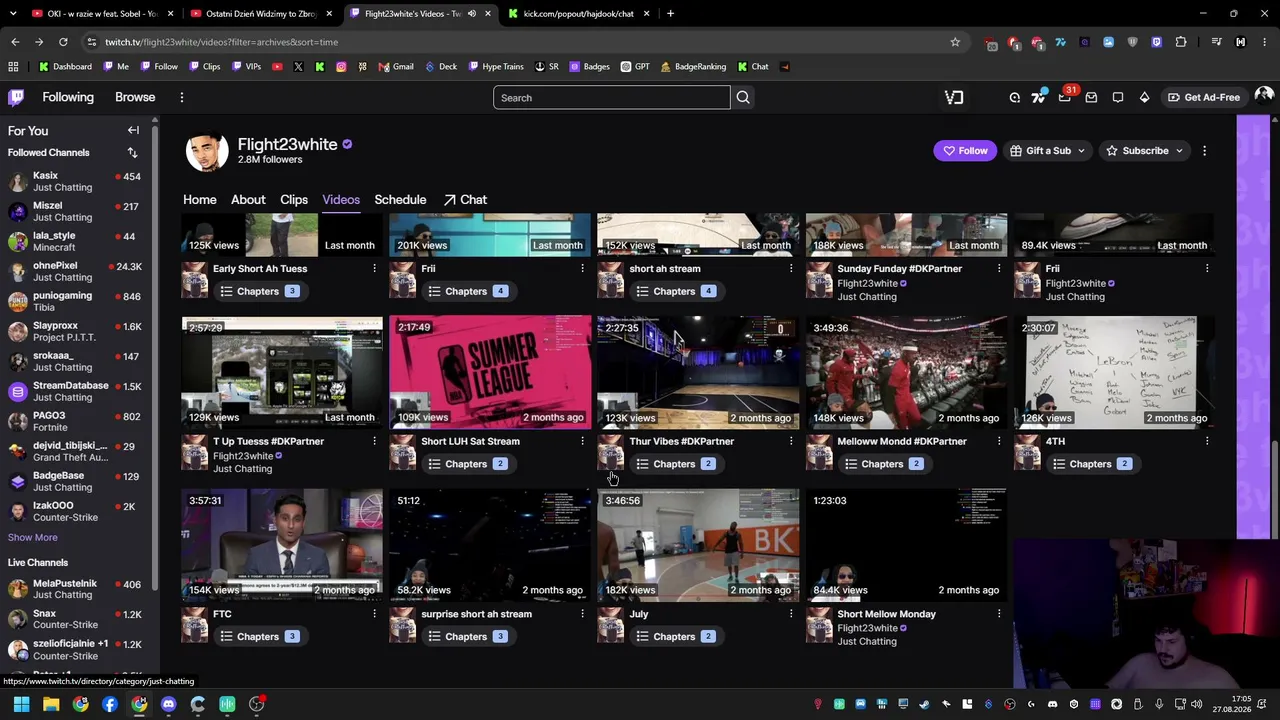Switch to the Schedule channel tab
The width and height of the screenshot is (1280, 720).
point(400,200)
